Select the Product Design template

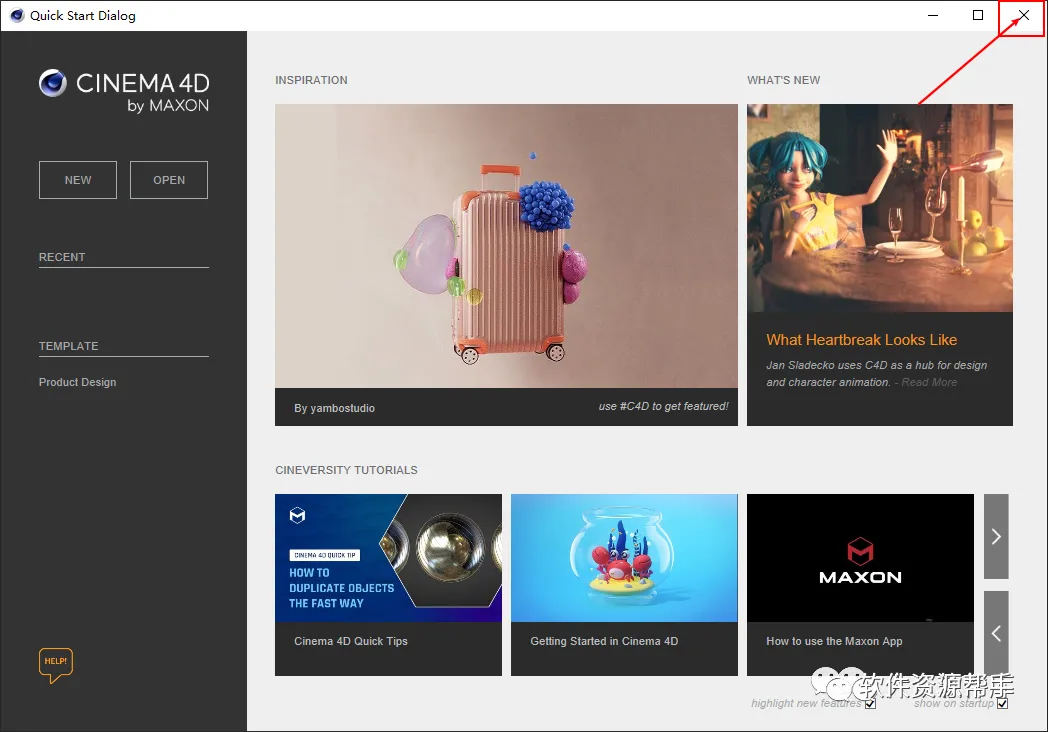click(x=78, y=382)
